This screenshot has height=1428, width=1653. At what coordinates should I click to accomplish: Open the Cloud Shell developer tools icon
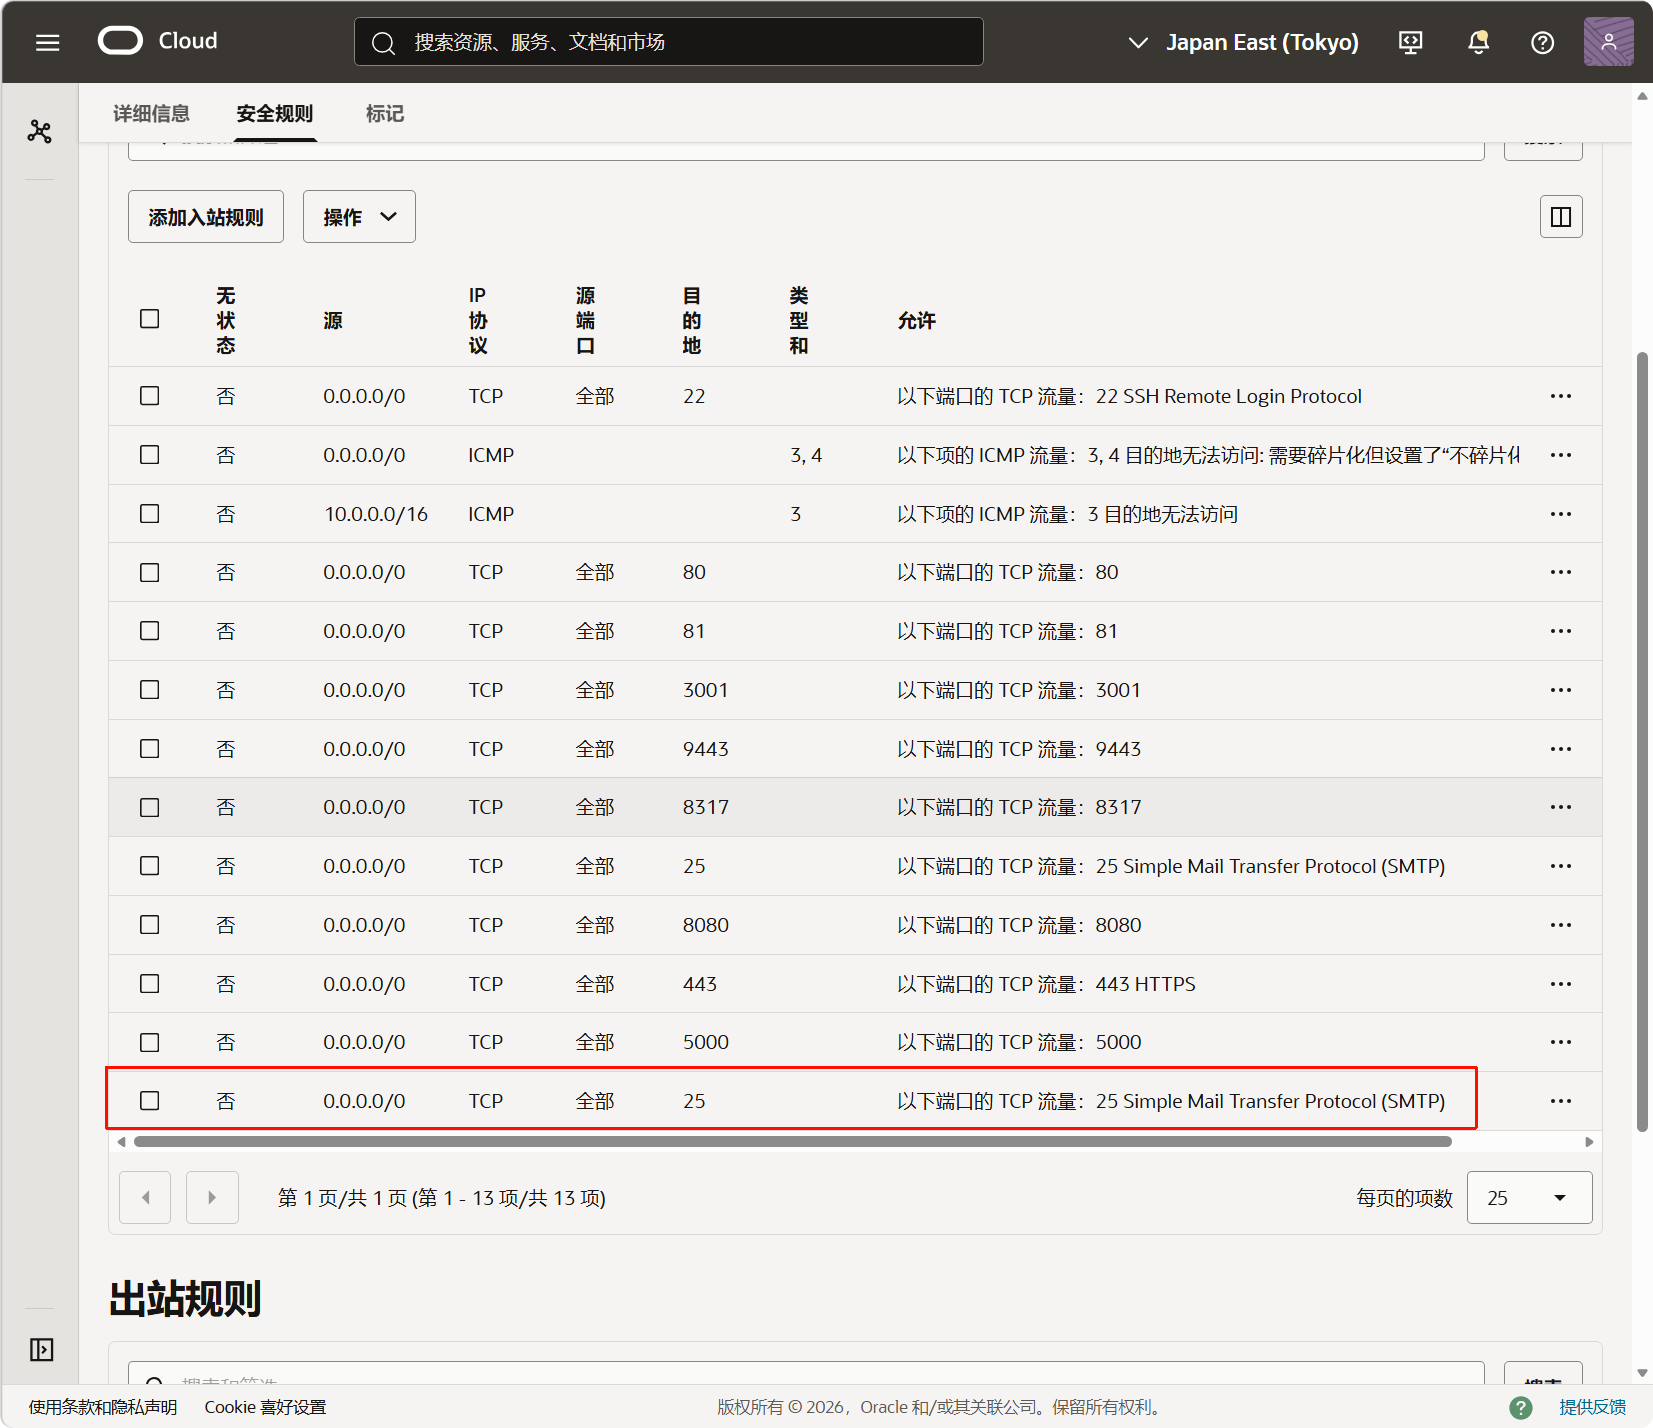[x=1410, y=42]
